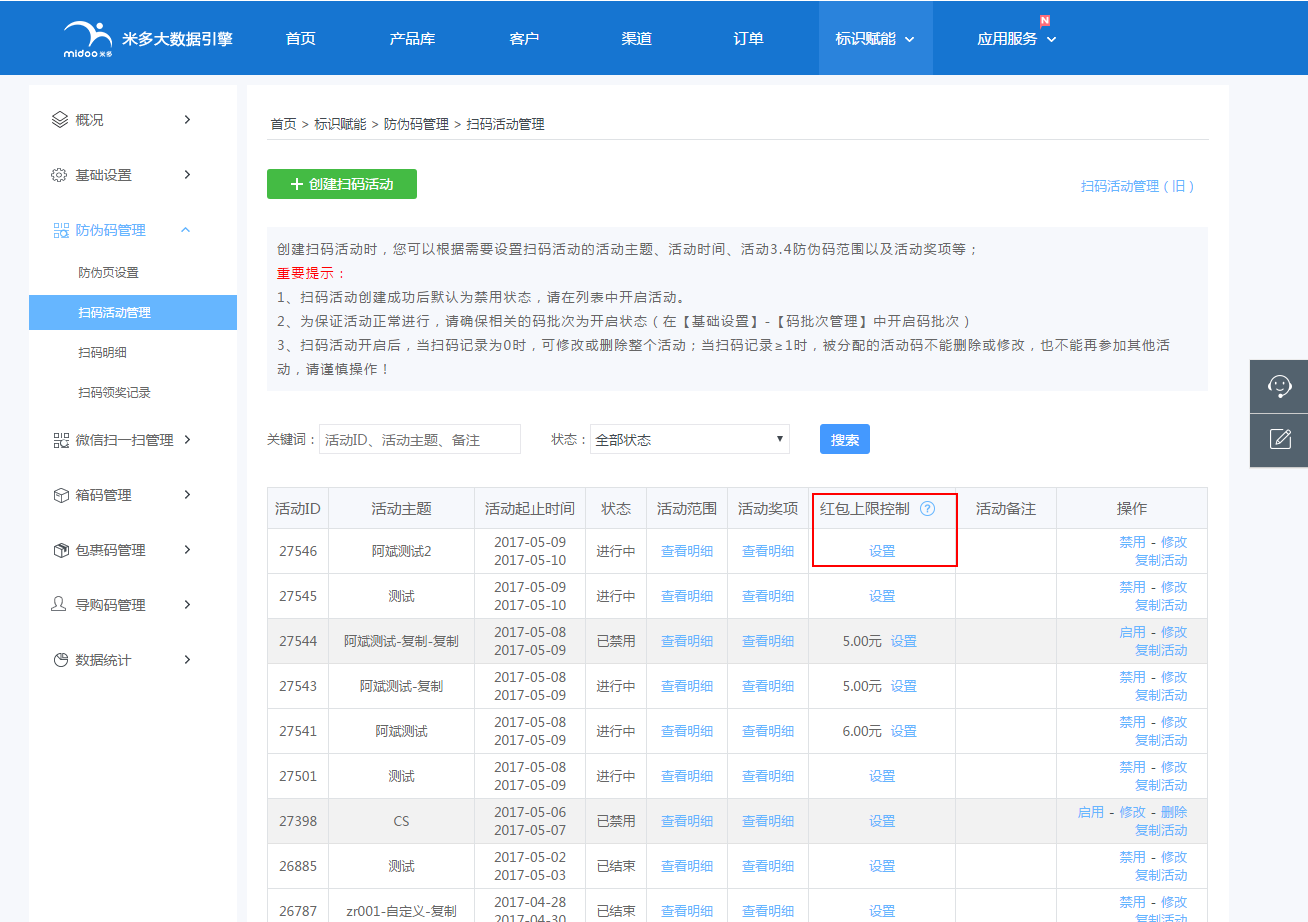Open the feedback edit note icon
This screenshot has height=922, width=1308.
pyautogui.click(x=1279, y=439)
